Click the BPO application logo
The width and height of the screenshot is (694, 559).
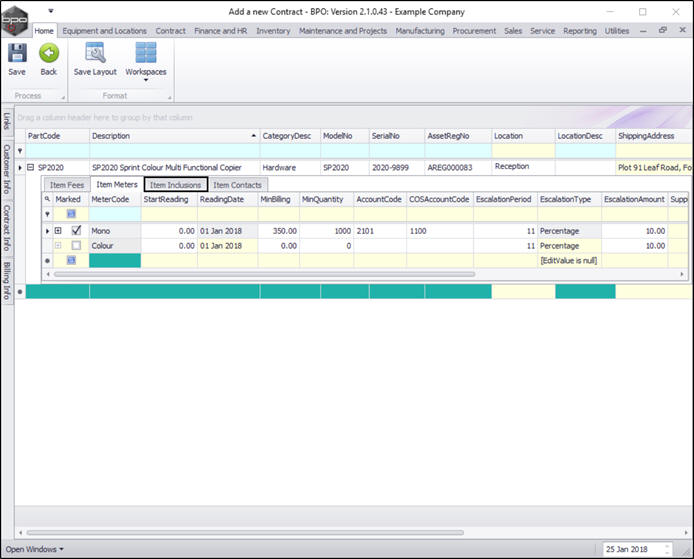click(x=15, y=20)
